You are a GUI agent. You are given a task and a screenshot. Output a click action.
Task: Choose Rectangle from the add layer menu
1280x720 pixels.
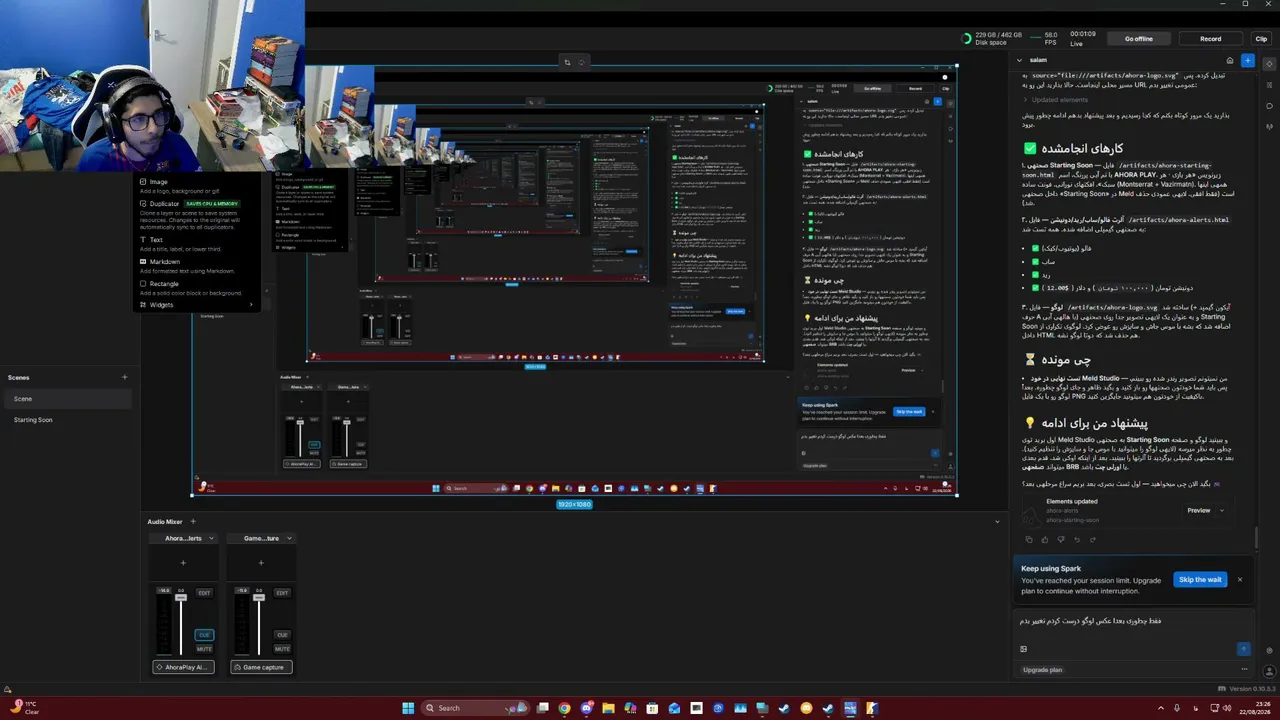tap(197, 288)
